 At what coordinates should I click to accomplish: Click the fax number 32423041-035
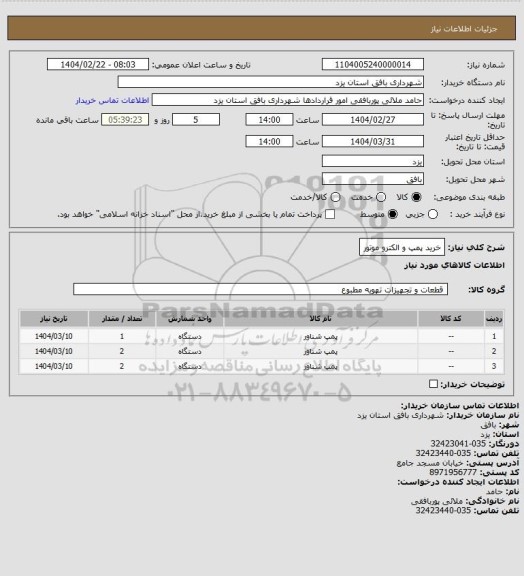(x=458, y=444)
